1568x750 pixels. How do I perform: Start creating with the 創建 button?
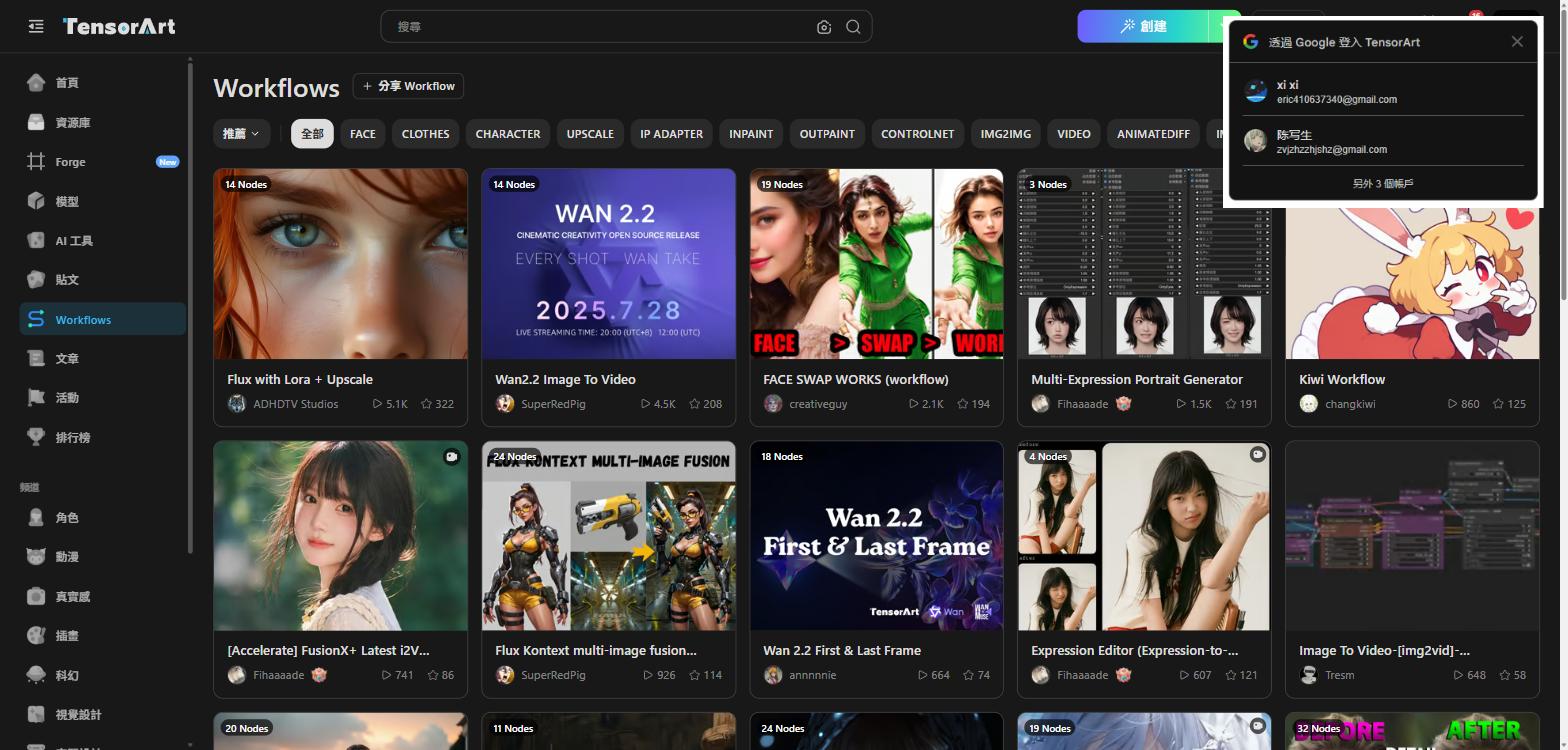coord(1143,26)
